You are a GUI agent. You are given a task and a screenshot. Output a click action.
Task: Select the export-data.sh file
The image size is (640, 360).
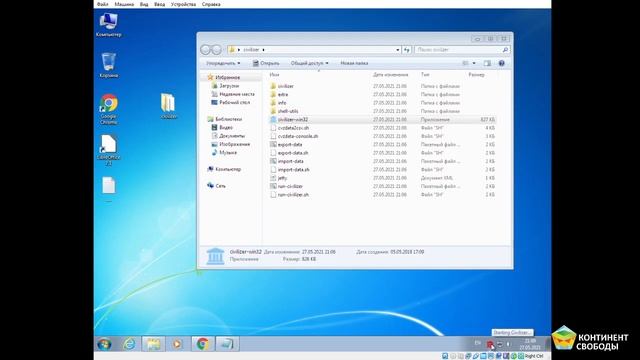[293, 153]
